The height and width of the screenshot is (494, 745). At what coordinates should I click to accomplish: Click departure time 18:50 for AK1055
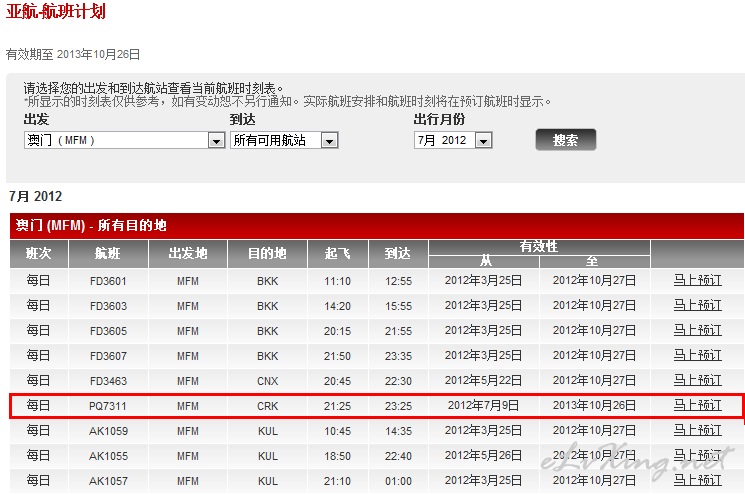(337, 456)
